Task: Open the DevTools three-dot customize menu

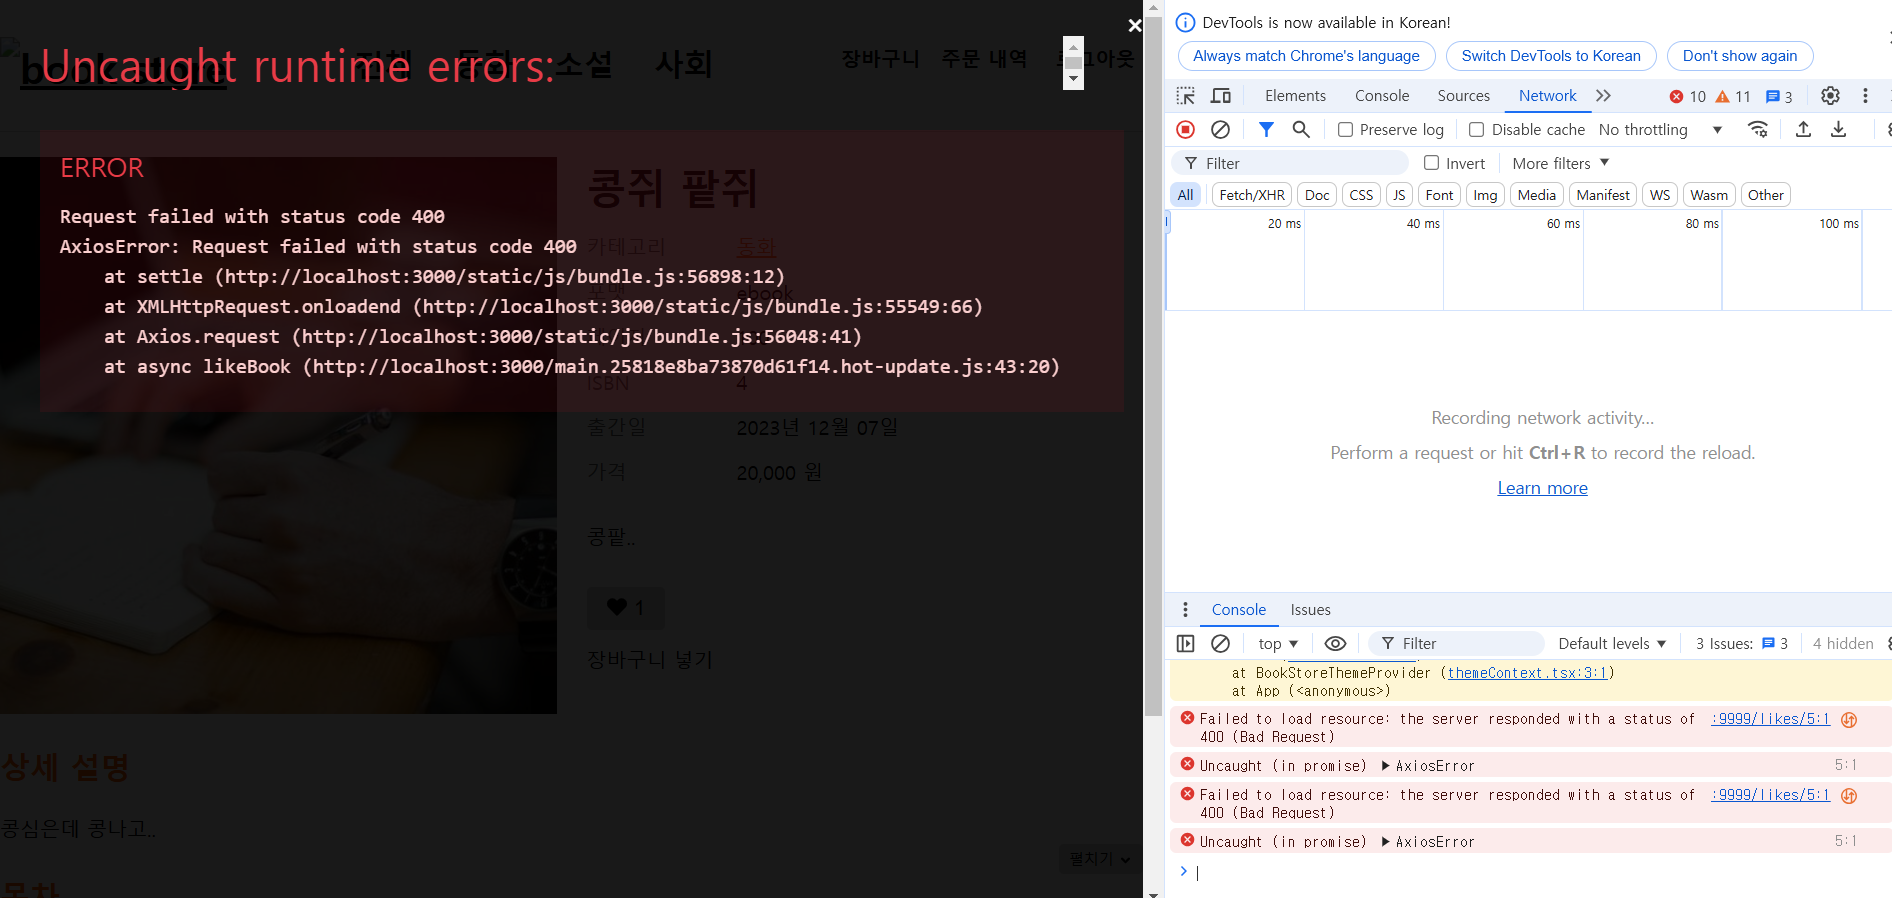Action: tap(1865, 96)
